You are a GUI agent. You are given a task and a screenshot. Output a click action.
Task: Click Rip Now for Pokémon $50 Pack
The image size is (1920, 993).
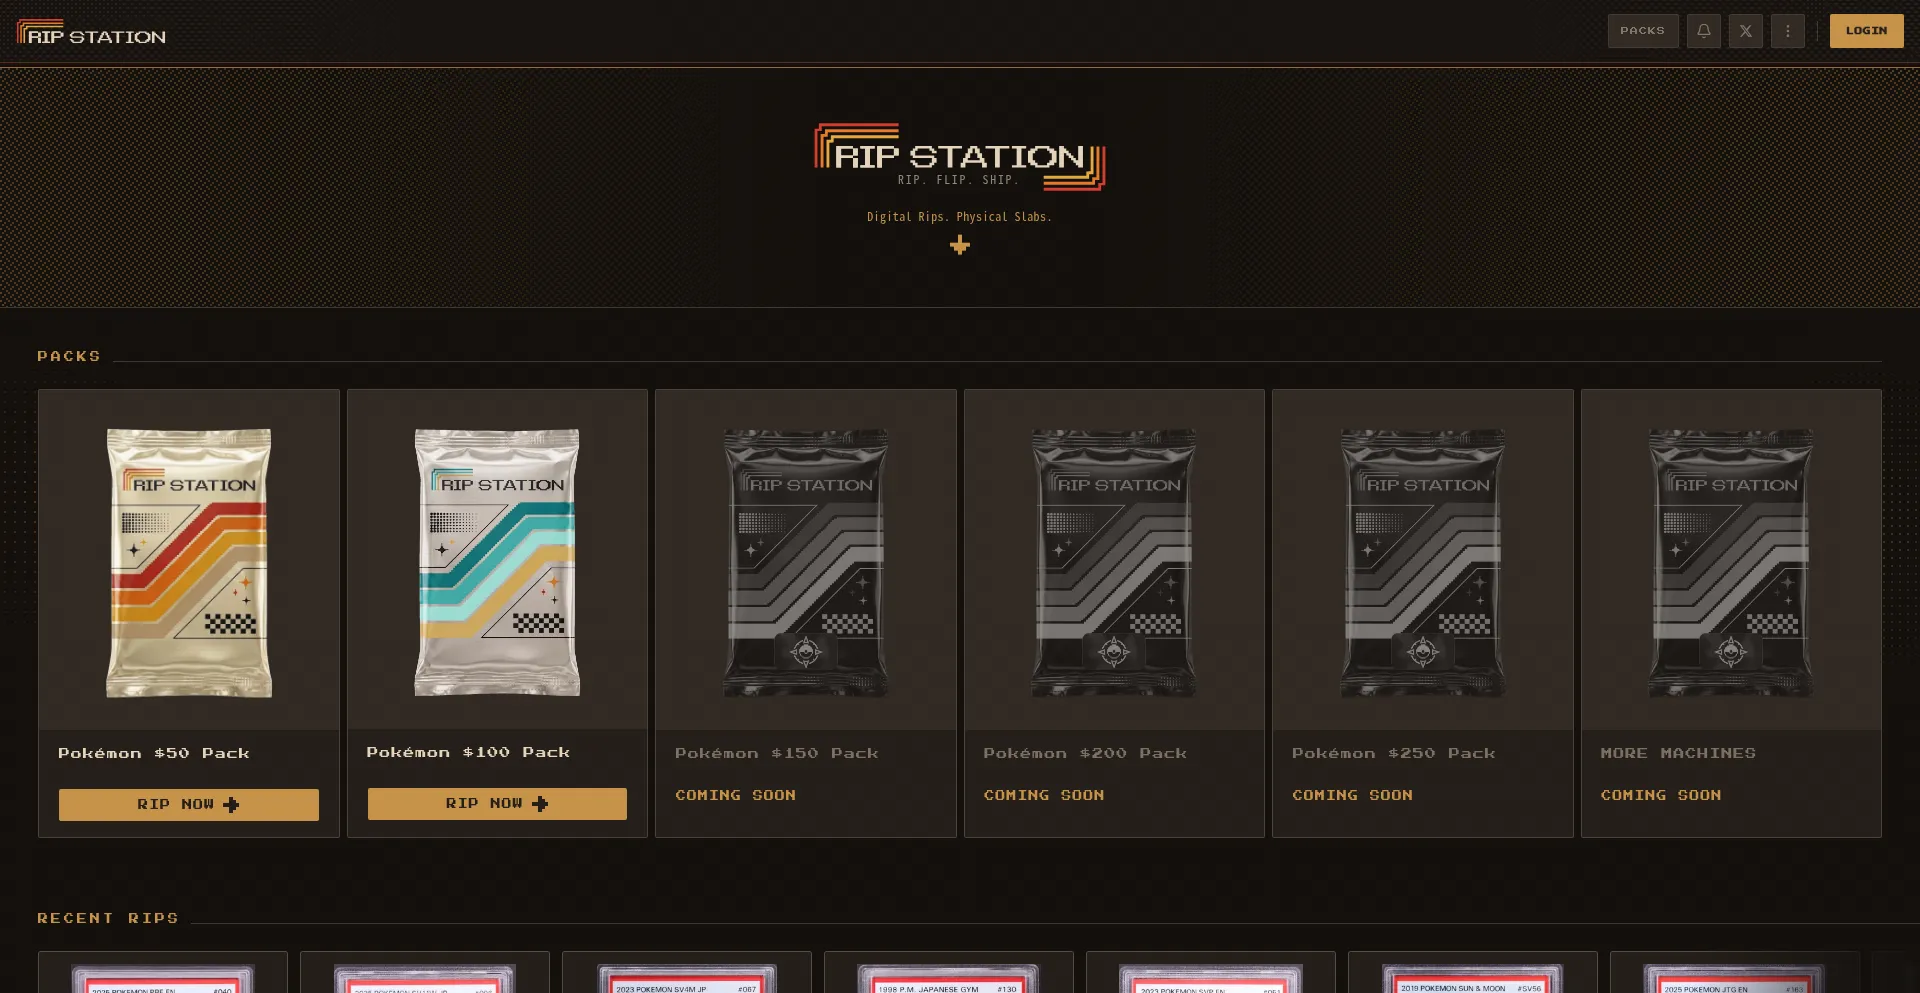189,805
